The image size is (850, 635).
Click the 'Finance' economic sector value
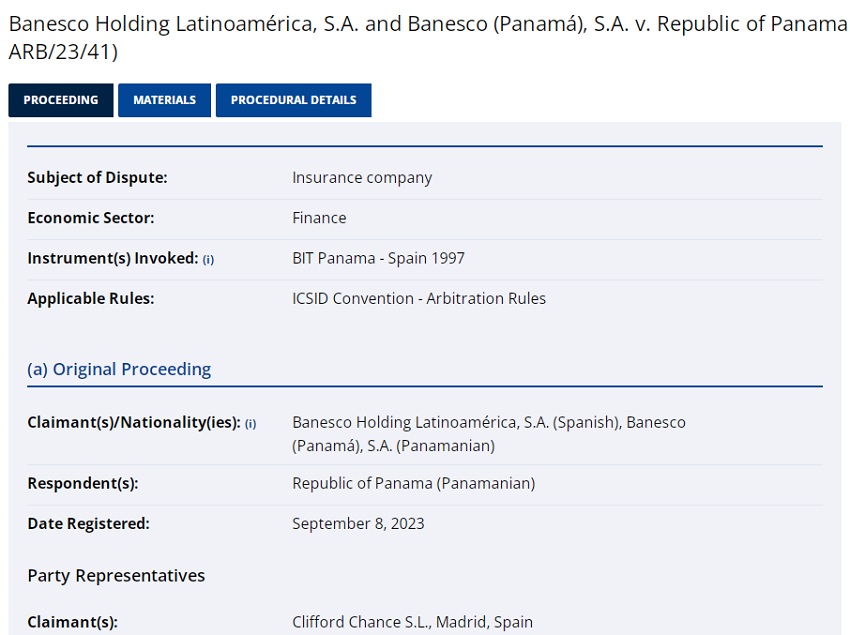(x=319, y=218)
